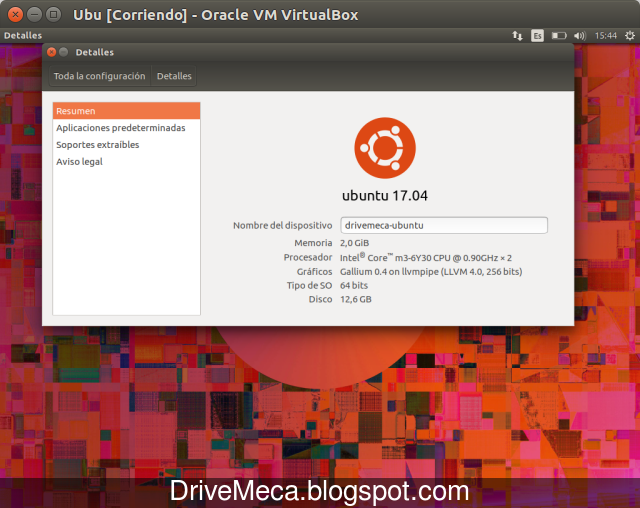Click the Memoria value 2,0 GiB

[355, 243]
